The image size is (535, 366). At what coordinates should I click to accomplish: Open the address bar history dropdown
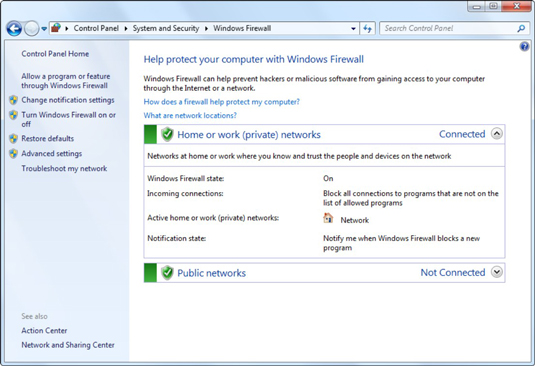(353, 29)
